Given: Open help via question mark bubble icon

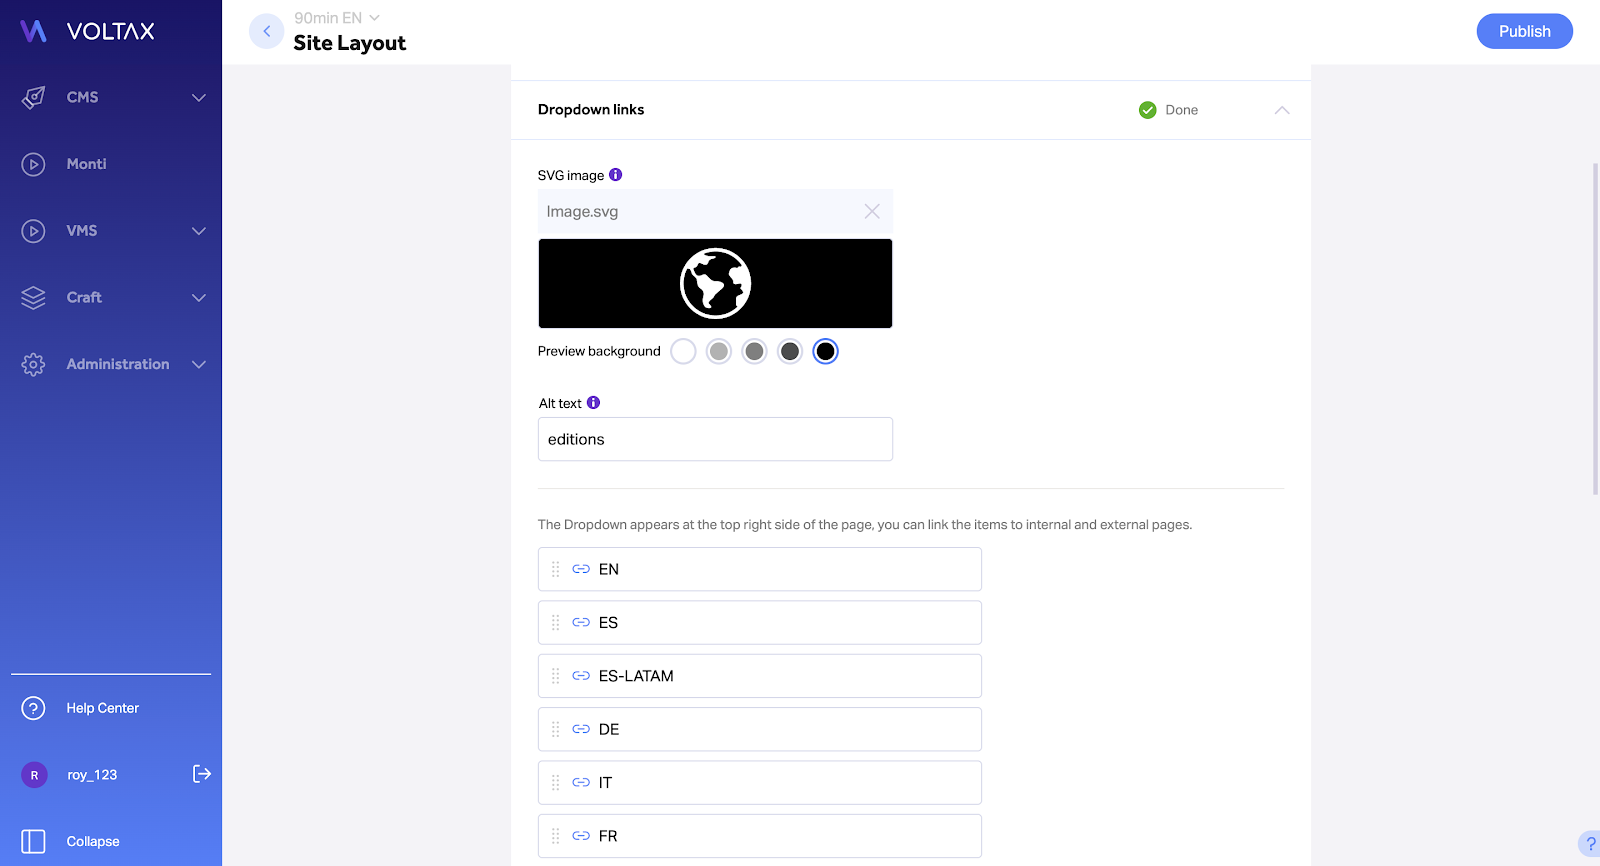Looking at the screenshot, I should click(1589, 843).
